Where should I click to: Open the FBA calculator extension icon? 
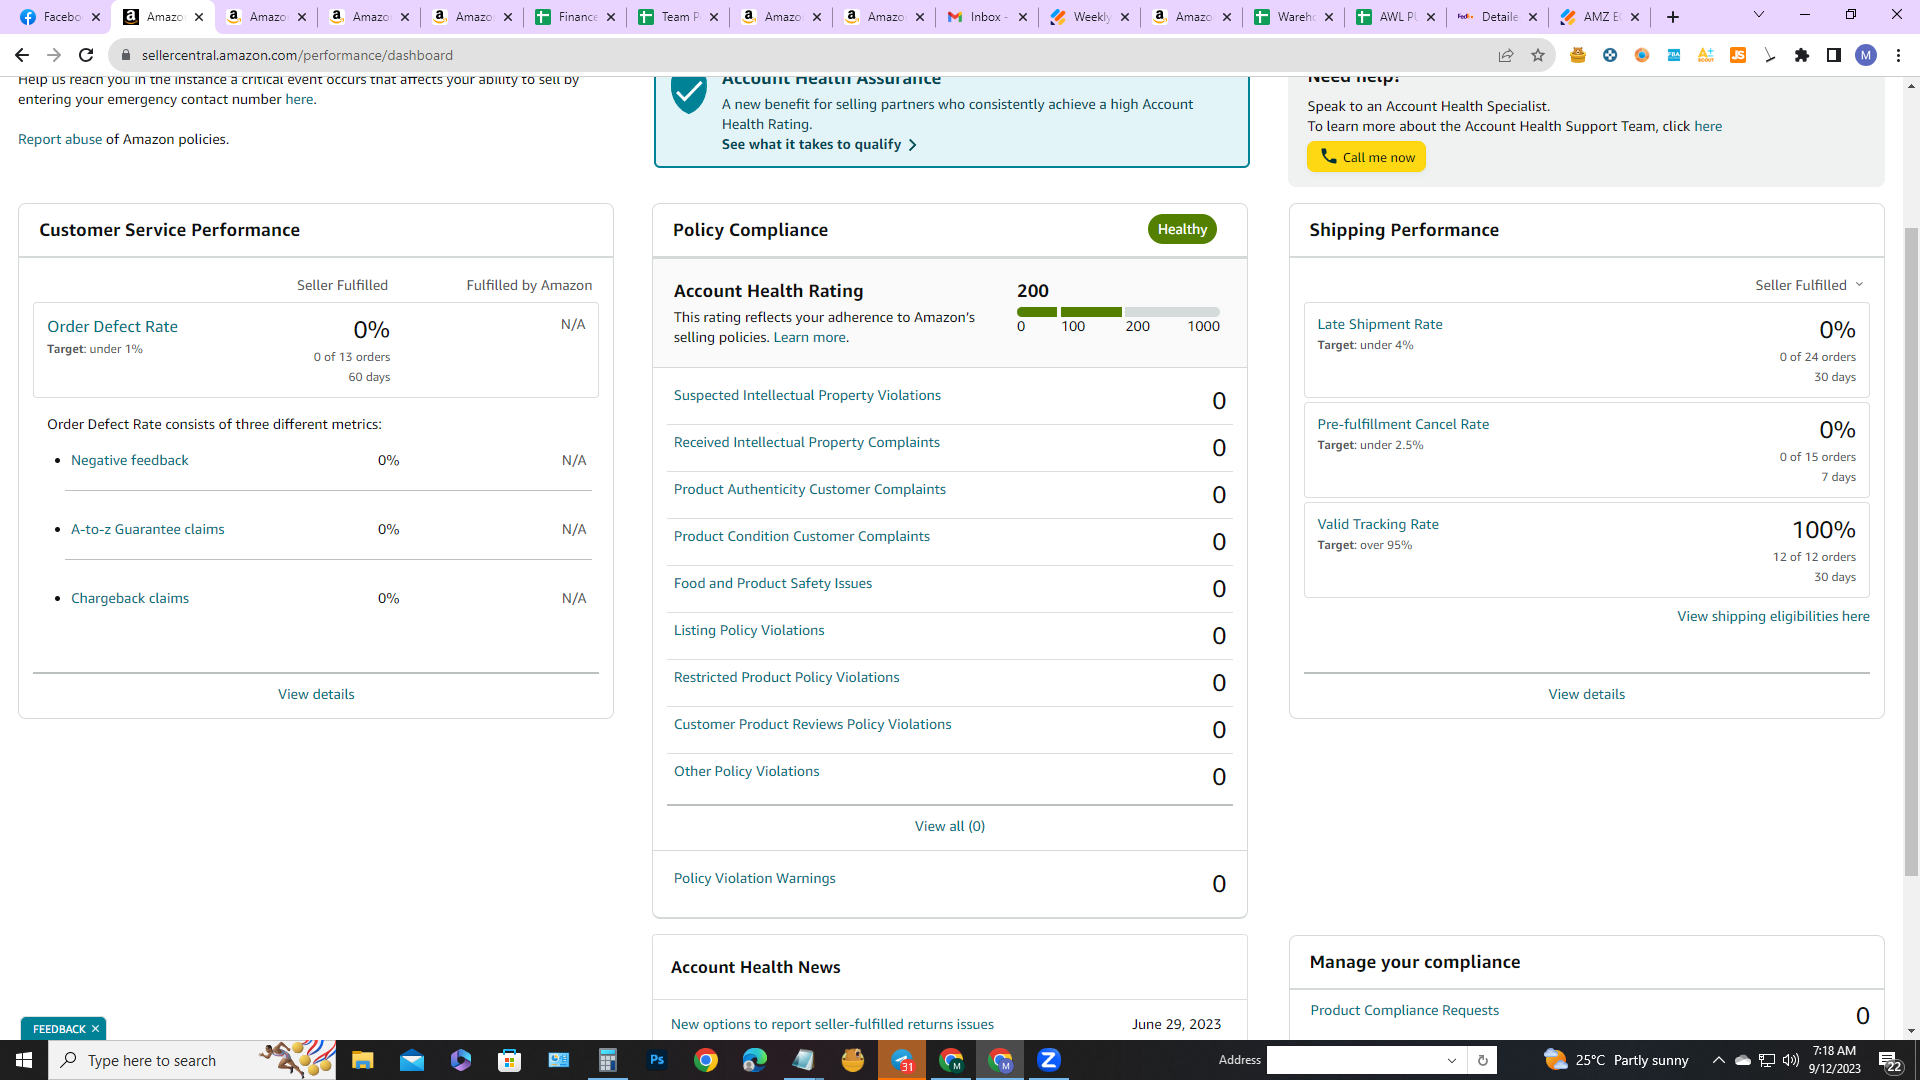pyautogui.click(x=1674, y=55)
